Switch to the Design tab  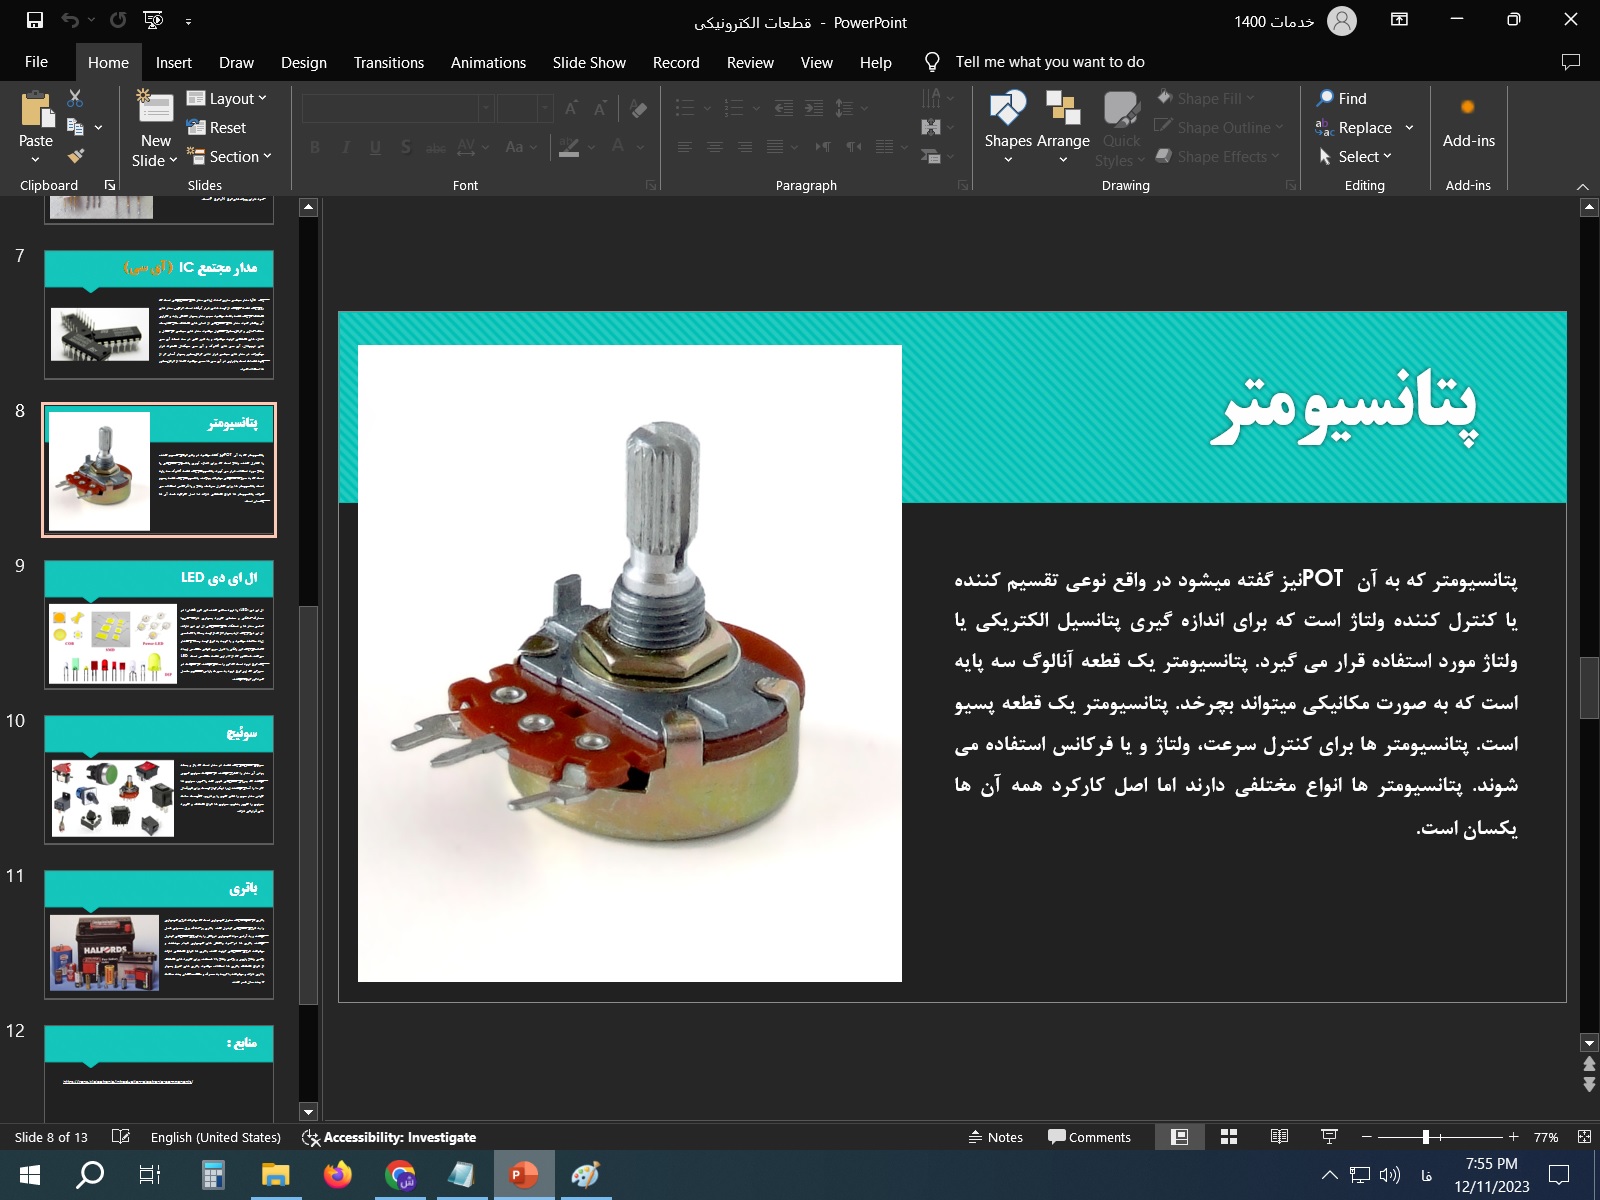point(303,62)
